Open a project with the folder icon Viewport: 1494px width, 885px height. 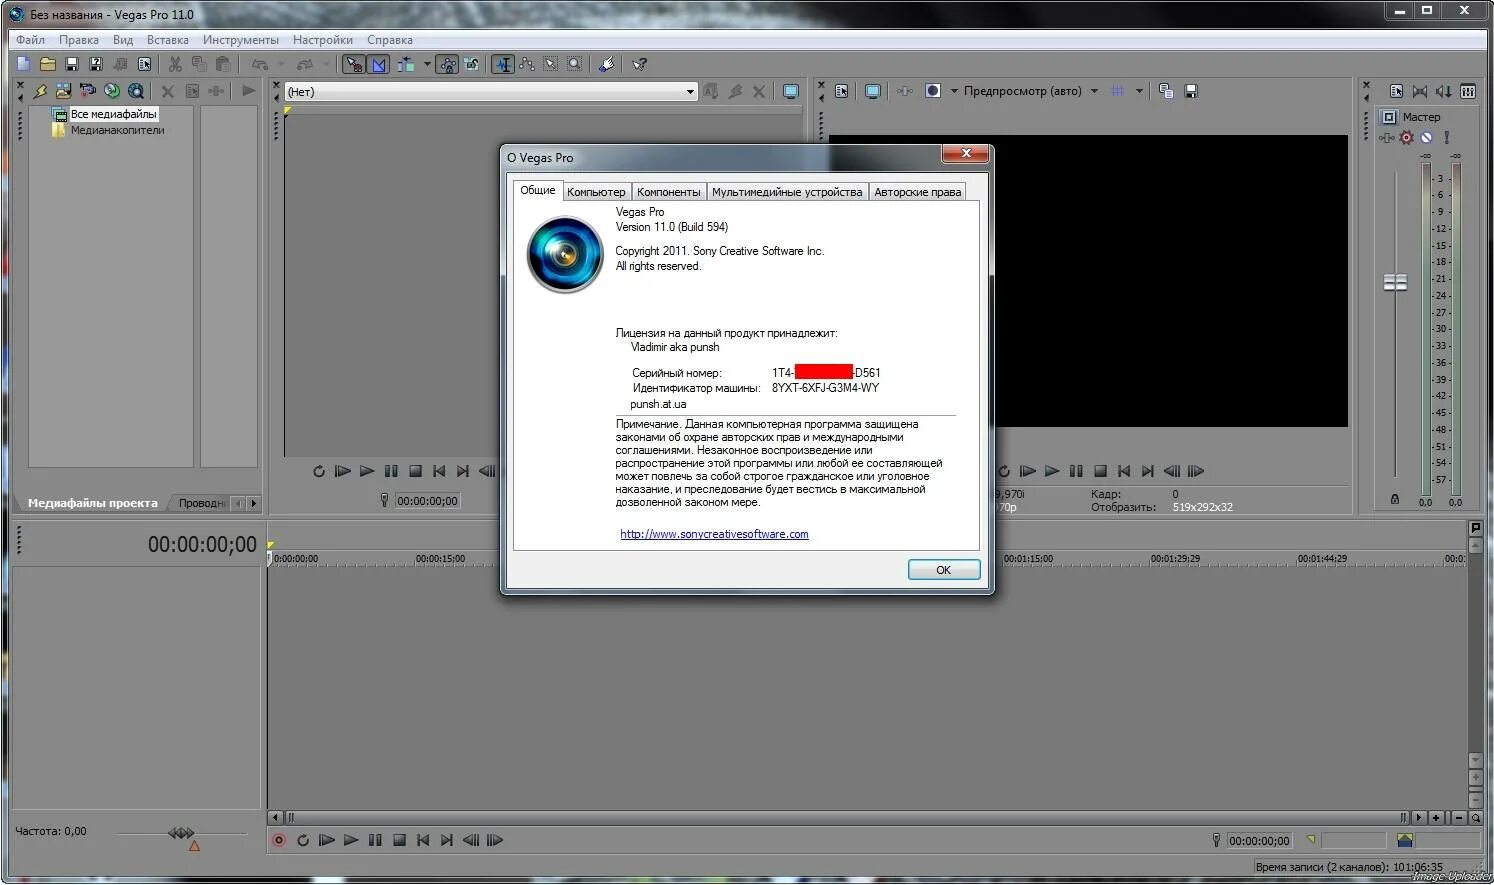pos(47,64)
